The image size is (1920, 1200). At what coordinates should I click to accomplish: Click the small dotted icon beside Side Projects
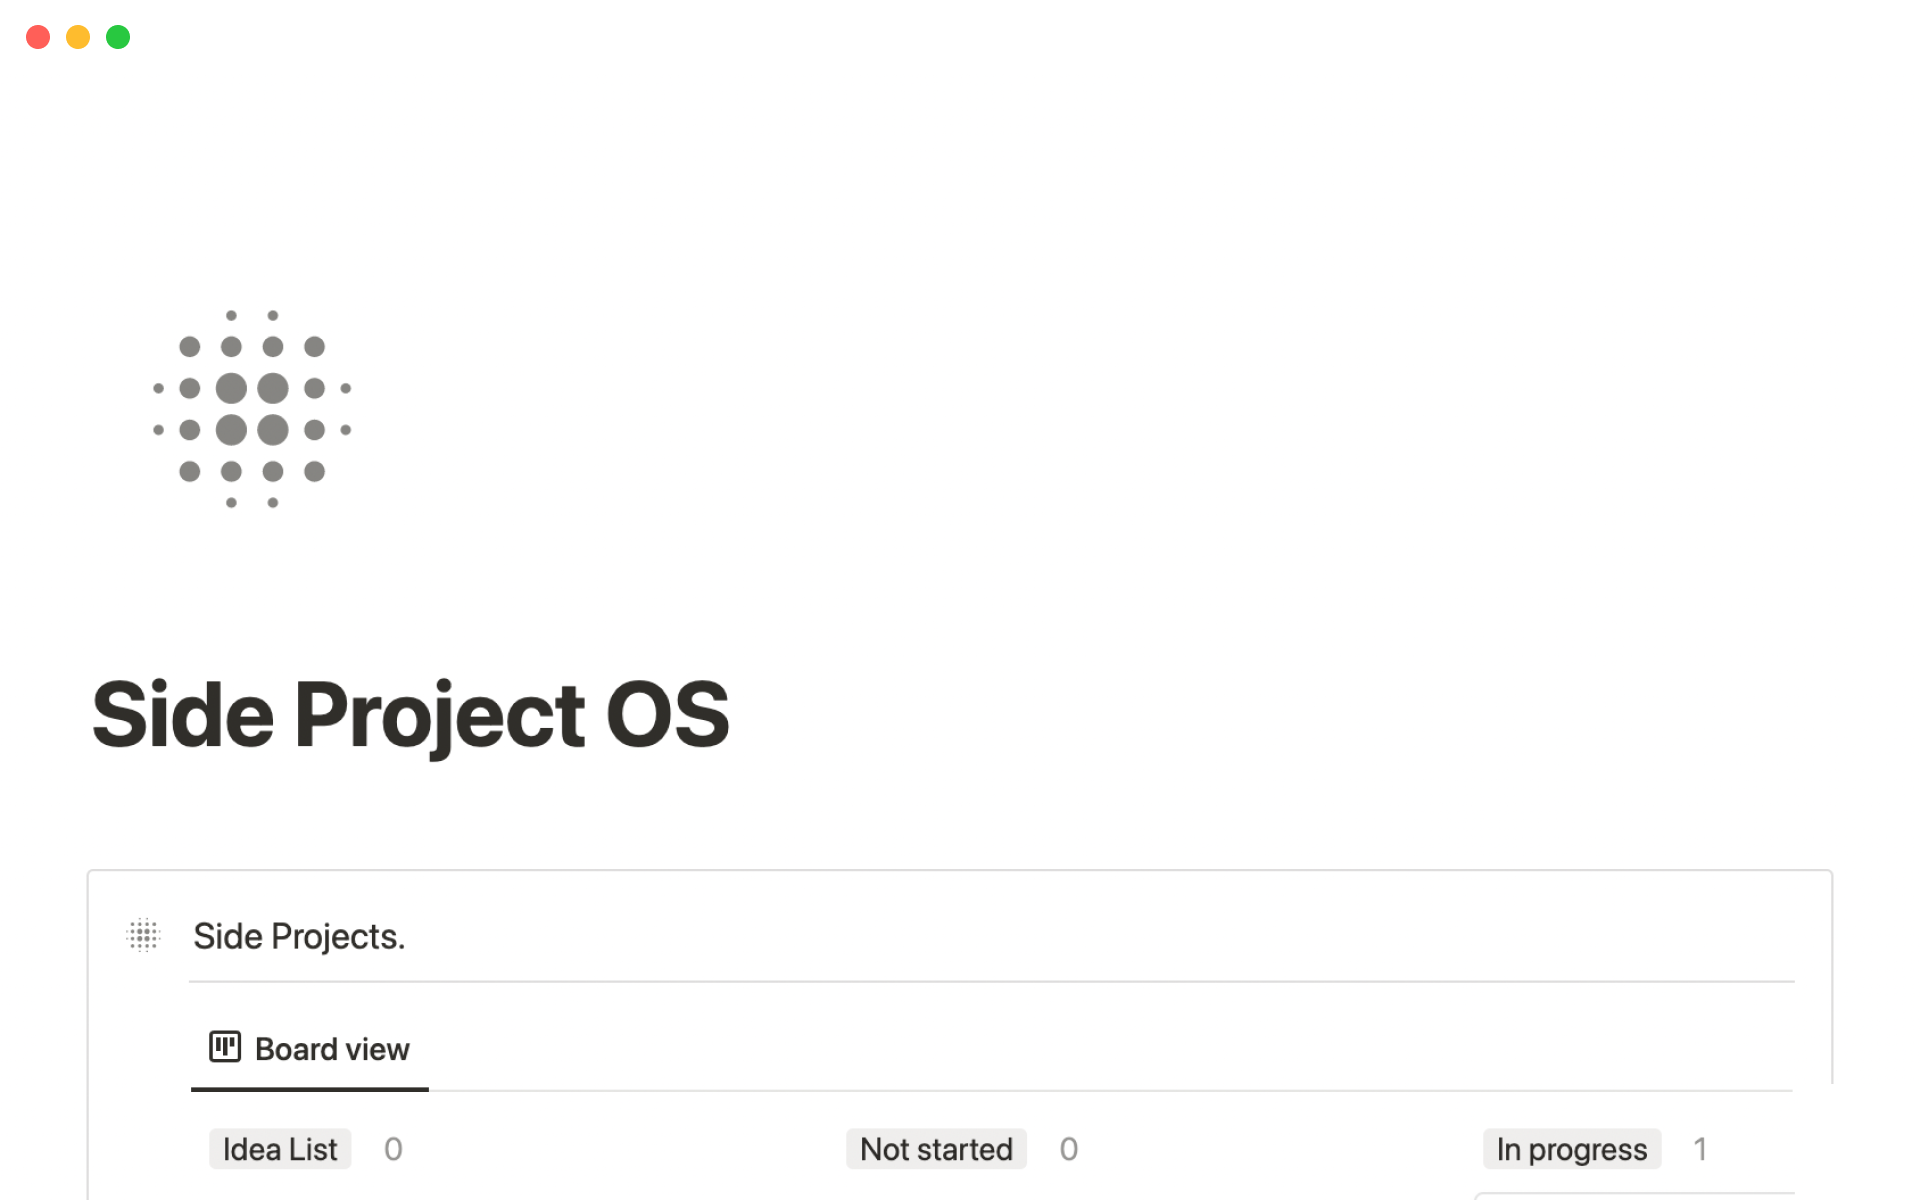tap(144, 935)
